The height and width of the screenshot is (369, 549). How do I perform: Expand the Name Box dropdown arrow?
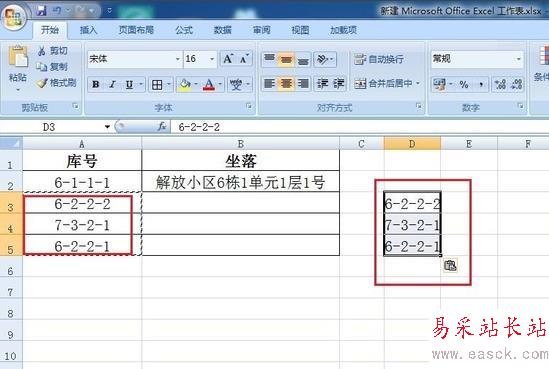pos(107,127)
